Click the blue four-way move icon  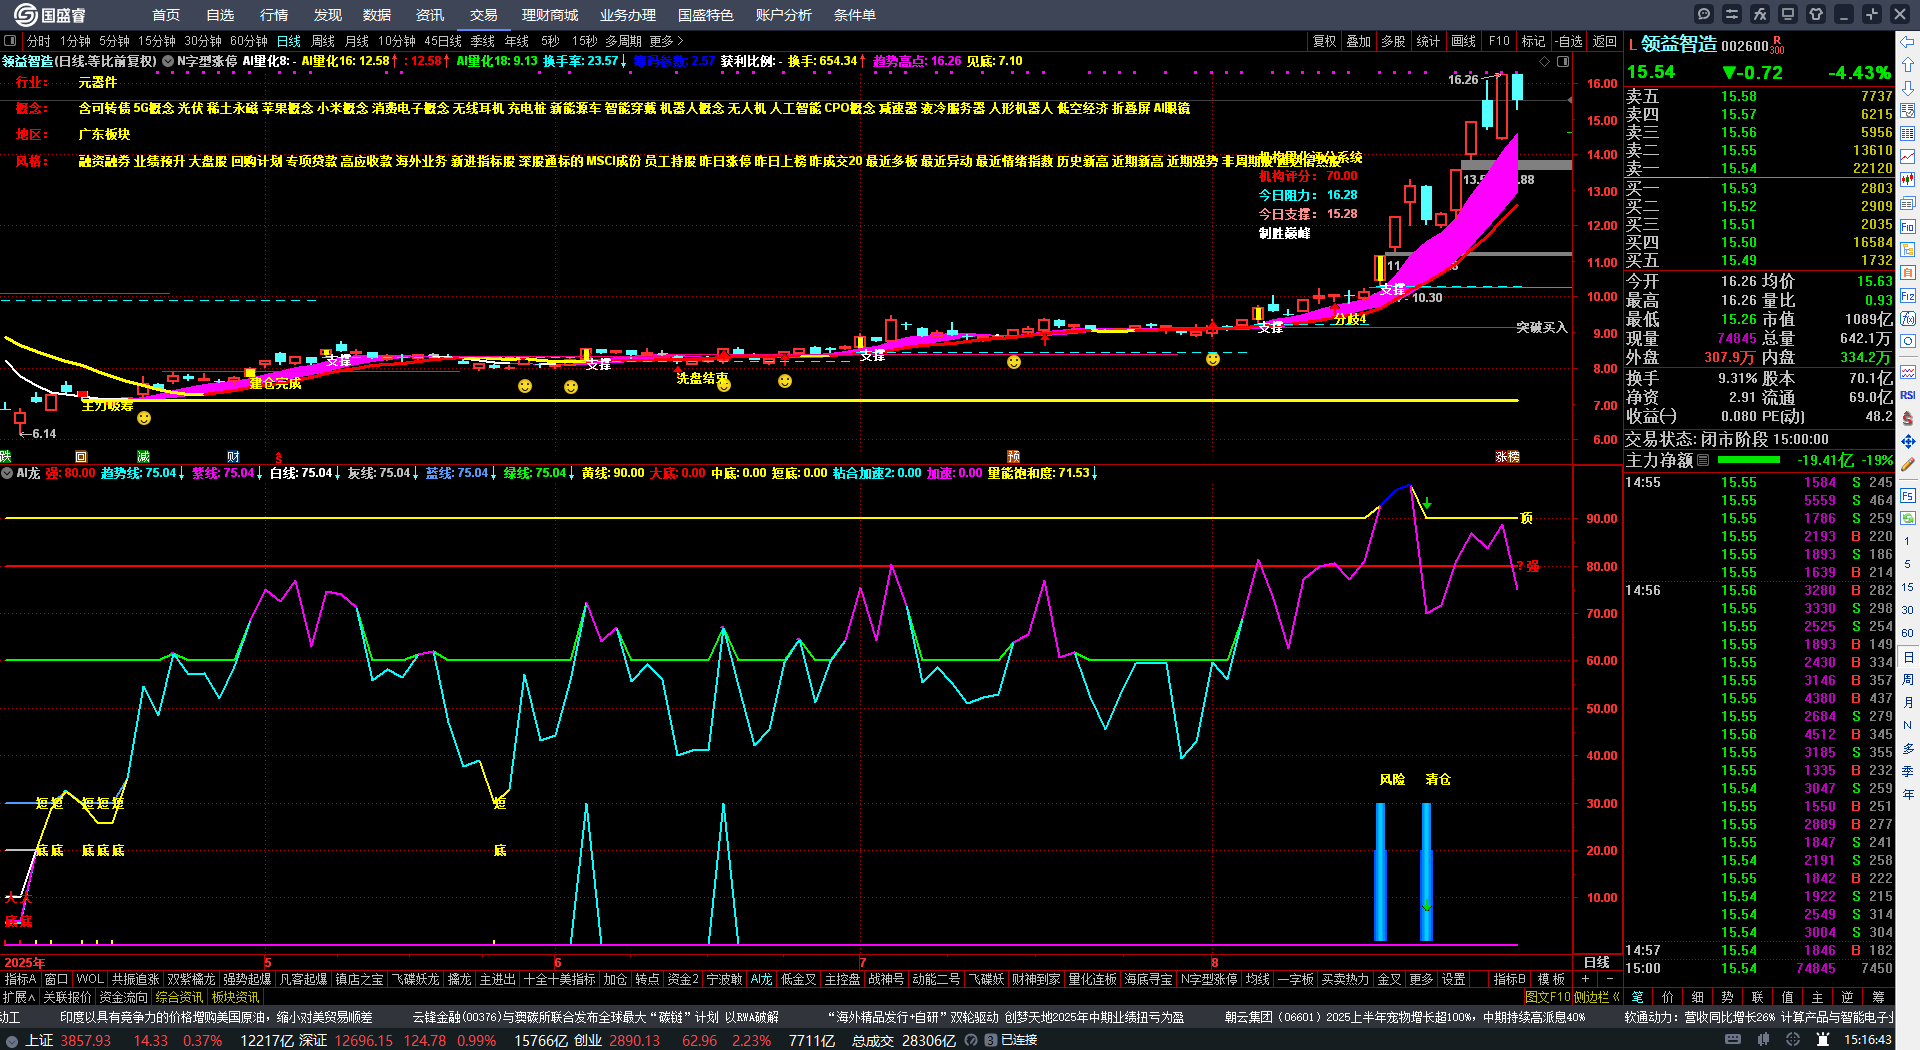click(1908, 441)
